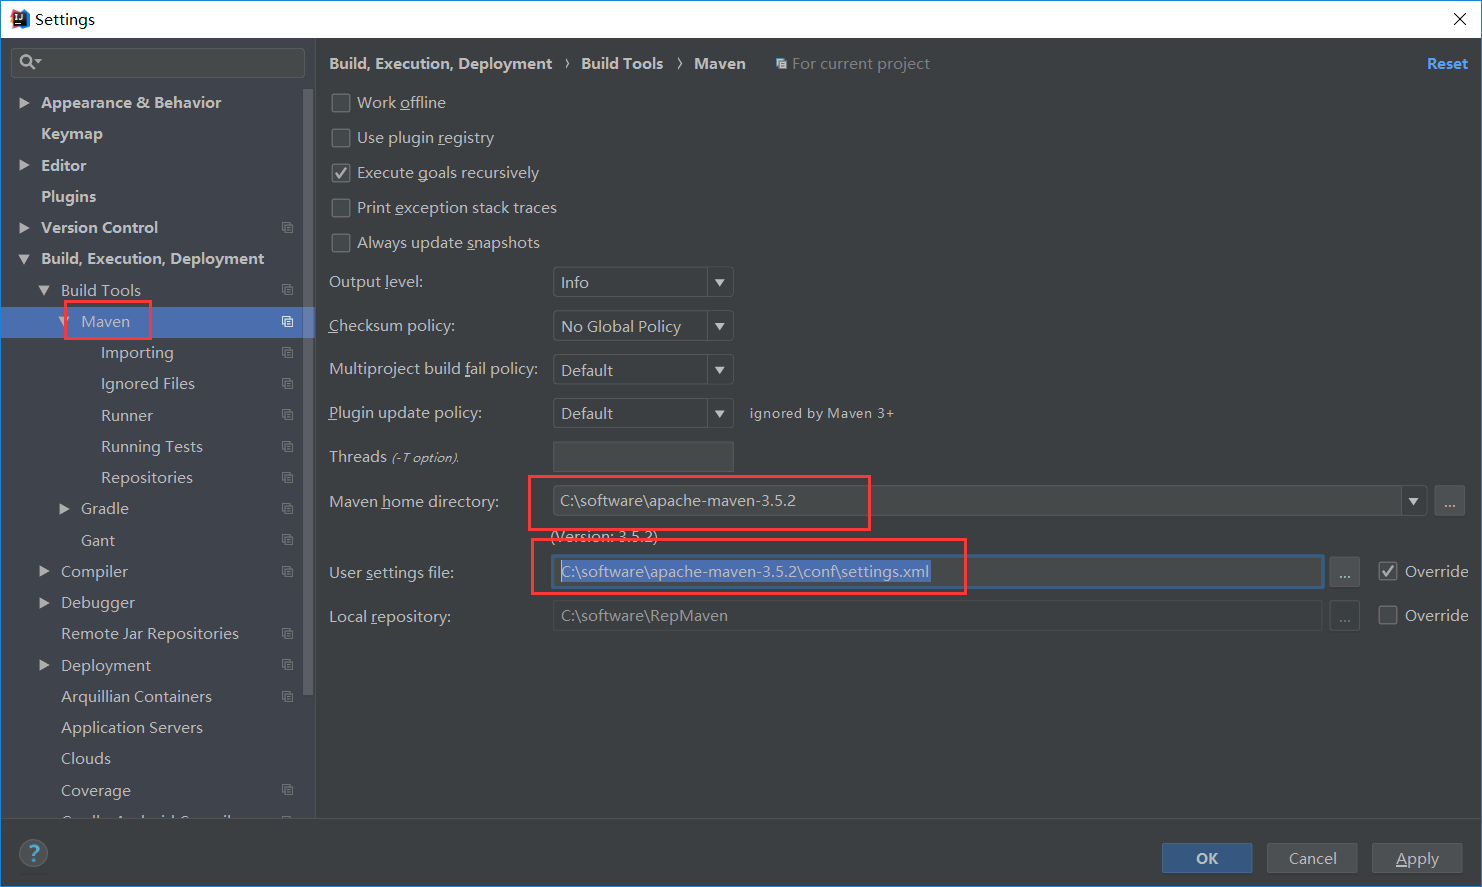Click project-level icon next to Version Control

(x=287, y=228)
